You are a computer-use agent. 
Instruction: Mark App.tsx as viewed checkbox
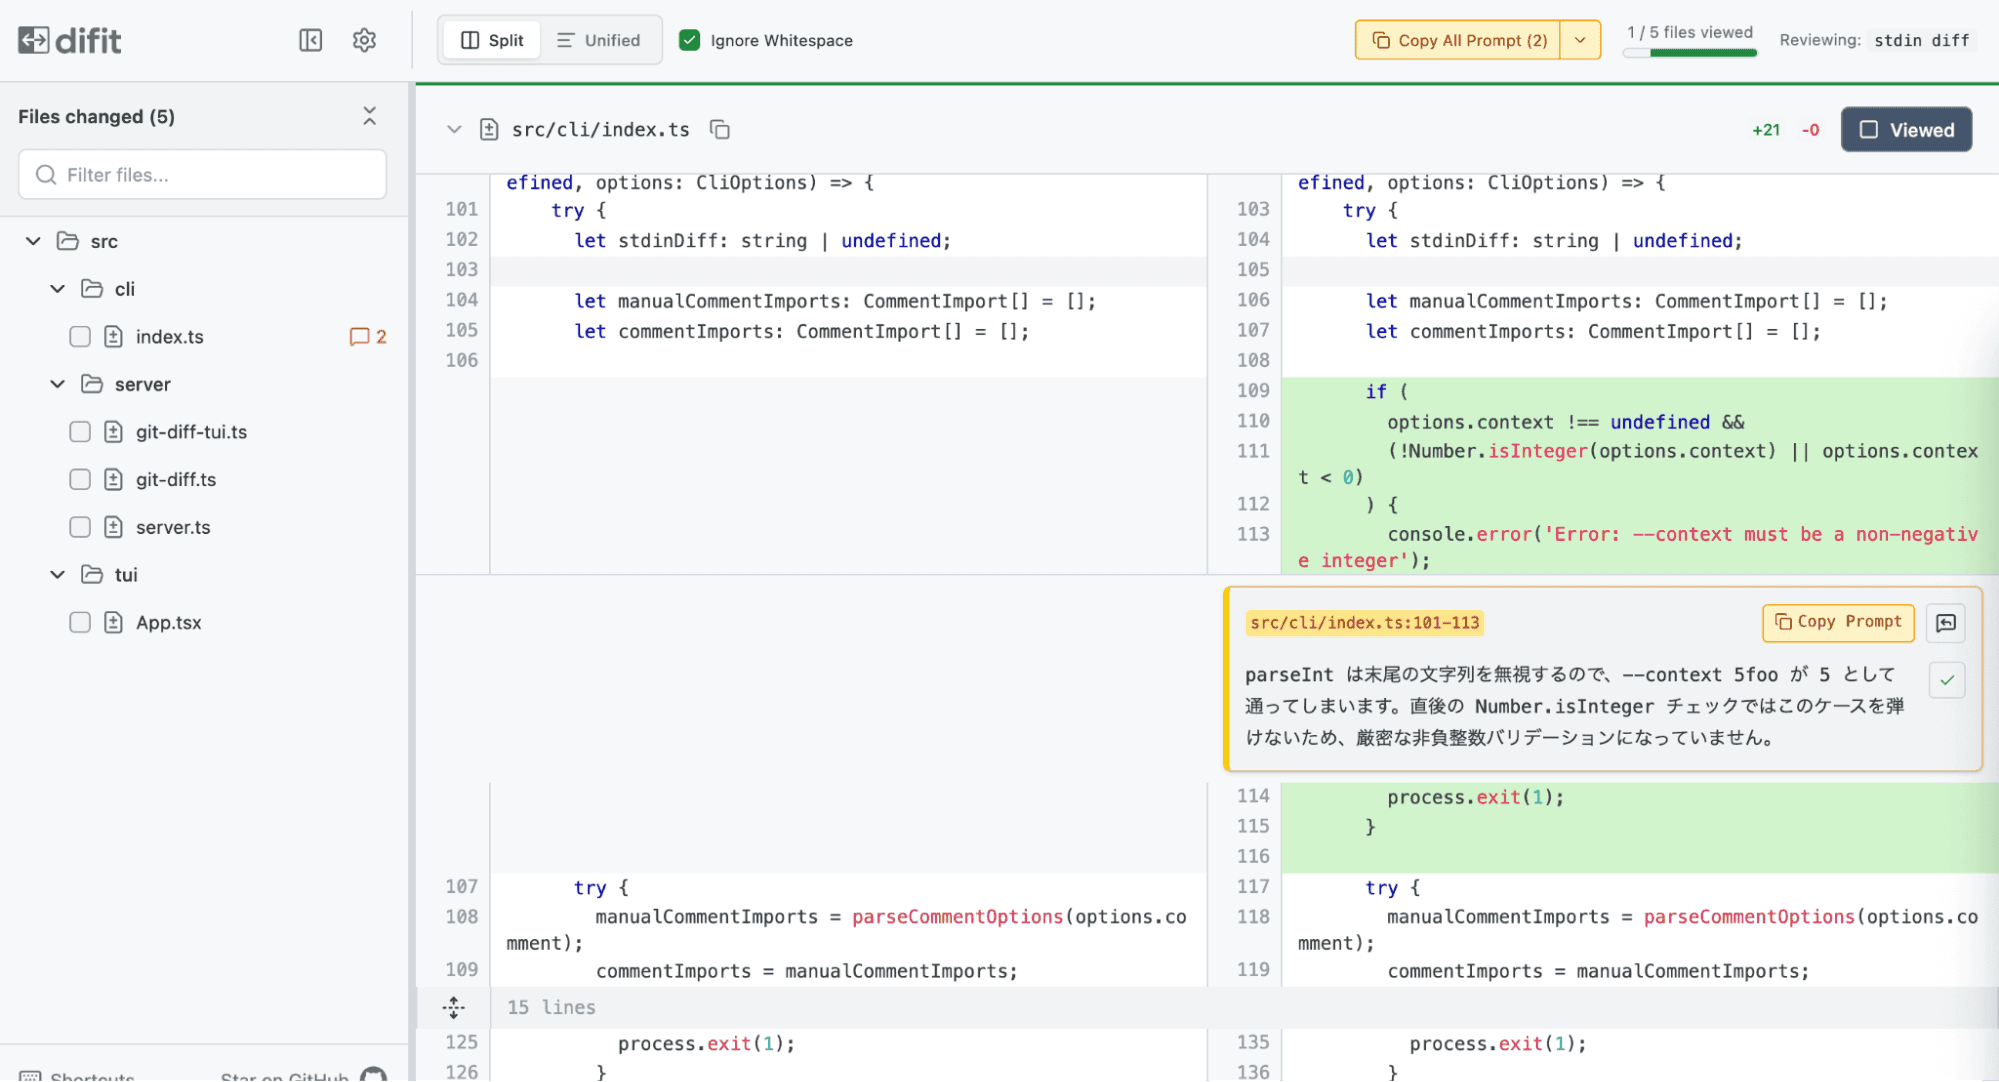80,623
